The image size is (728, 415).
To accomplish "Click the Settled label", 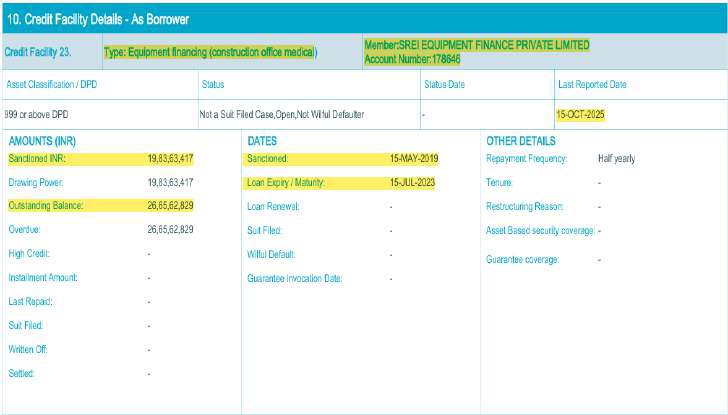I will click(x=21, y=373).
